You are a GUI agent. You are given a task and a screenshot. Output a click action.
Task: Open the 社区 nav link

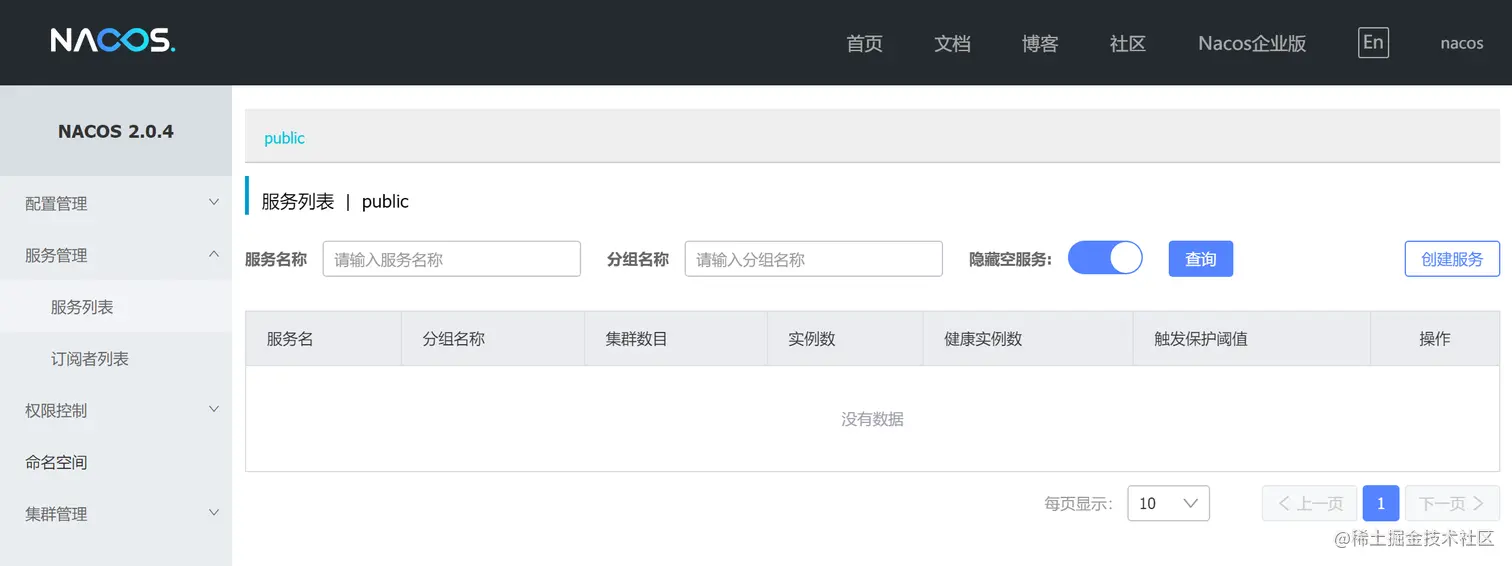click(1128, 43)
